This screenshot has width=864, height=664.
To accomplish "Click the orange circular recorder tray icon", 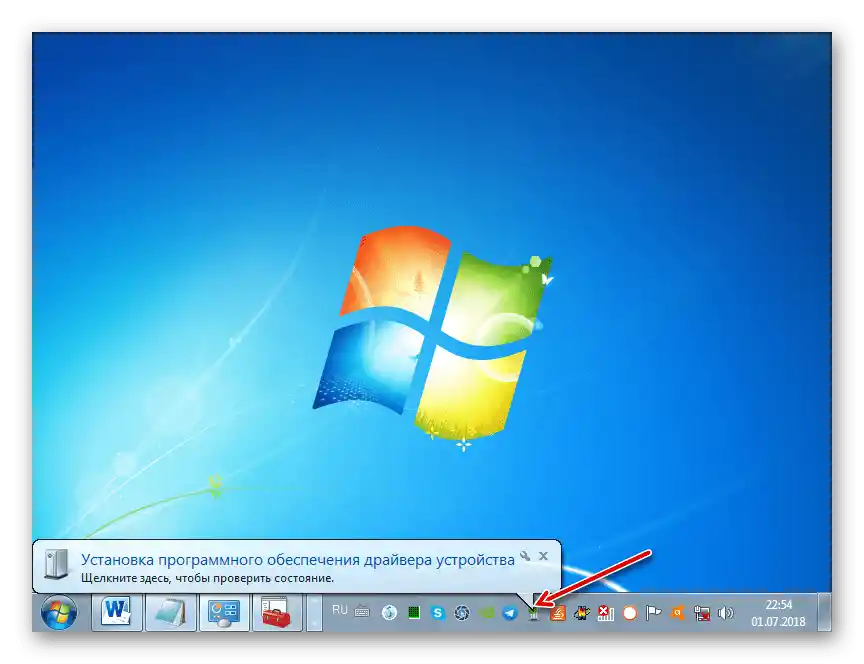I will coord(630,613).
